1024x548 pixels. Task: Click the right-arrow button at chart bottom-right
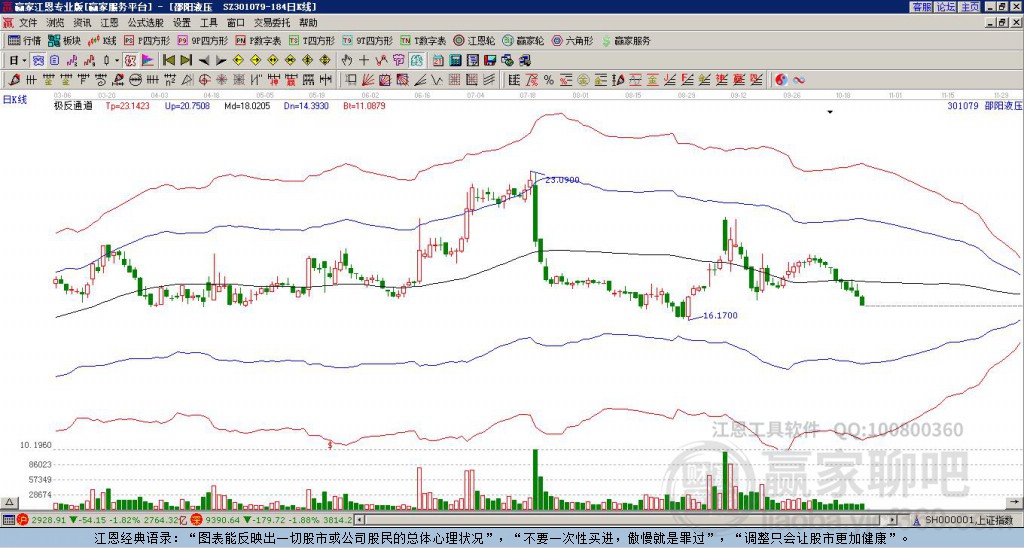[1015, 502]
